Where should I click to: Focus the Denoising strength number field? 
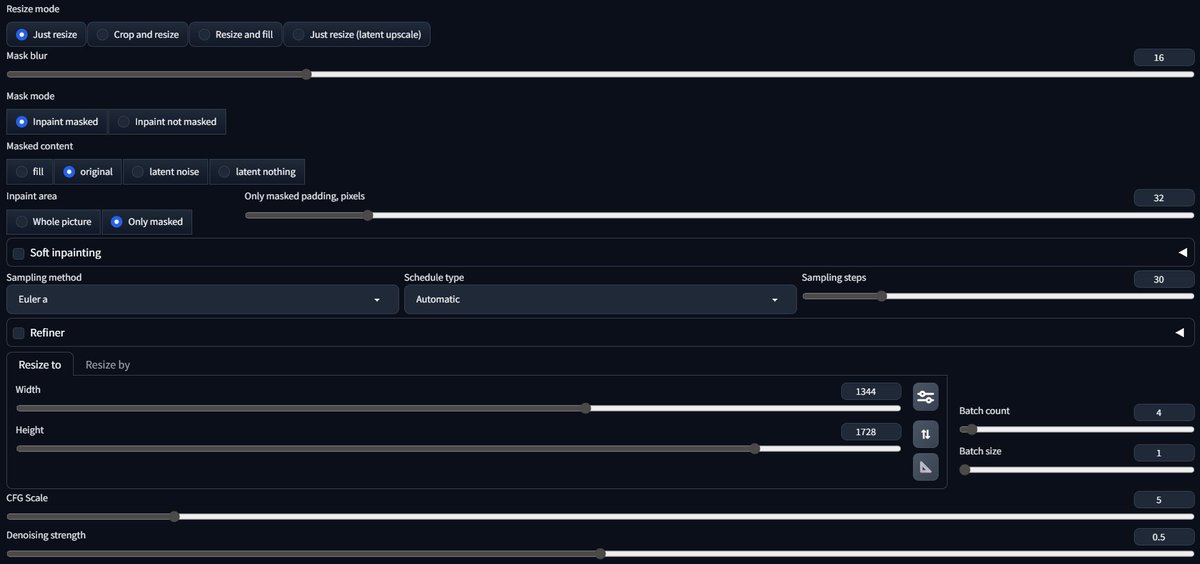coord(1164,537)
